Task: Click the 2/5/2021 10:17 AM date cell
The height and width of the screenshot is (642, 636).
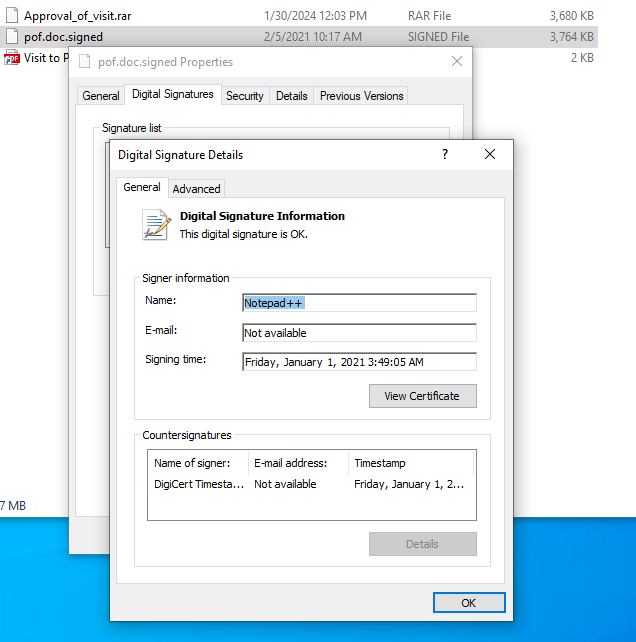Action: tap(312, 37)
